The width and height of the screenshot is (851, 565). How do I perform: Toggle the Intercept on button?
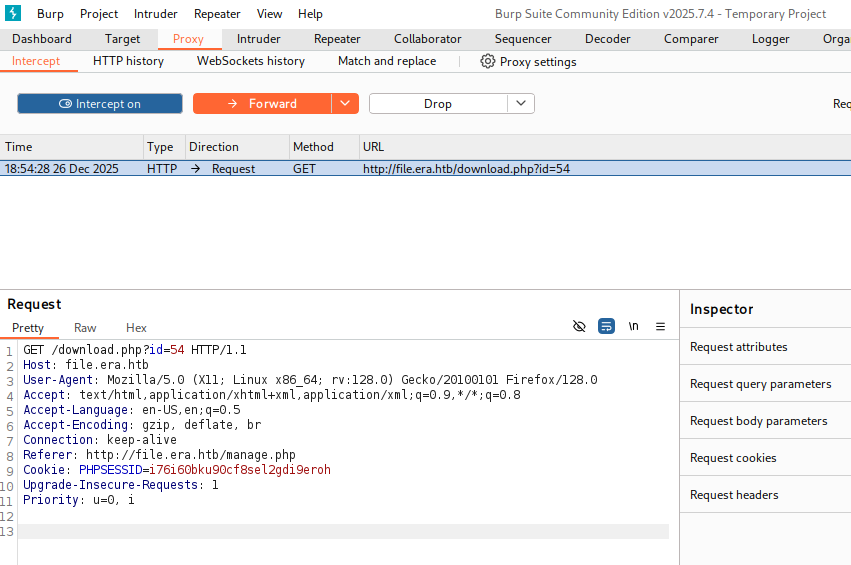coord(100,104)
